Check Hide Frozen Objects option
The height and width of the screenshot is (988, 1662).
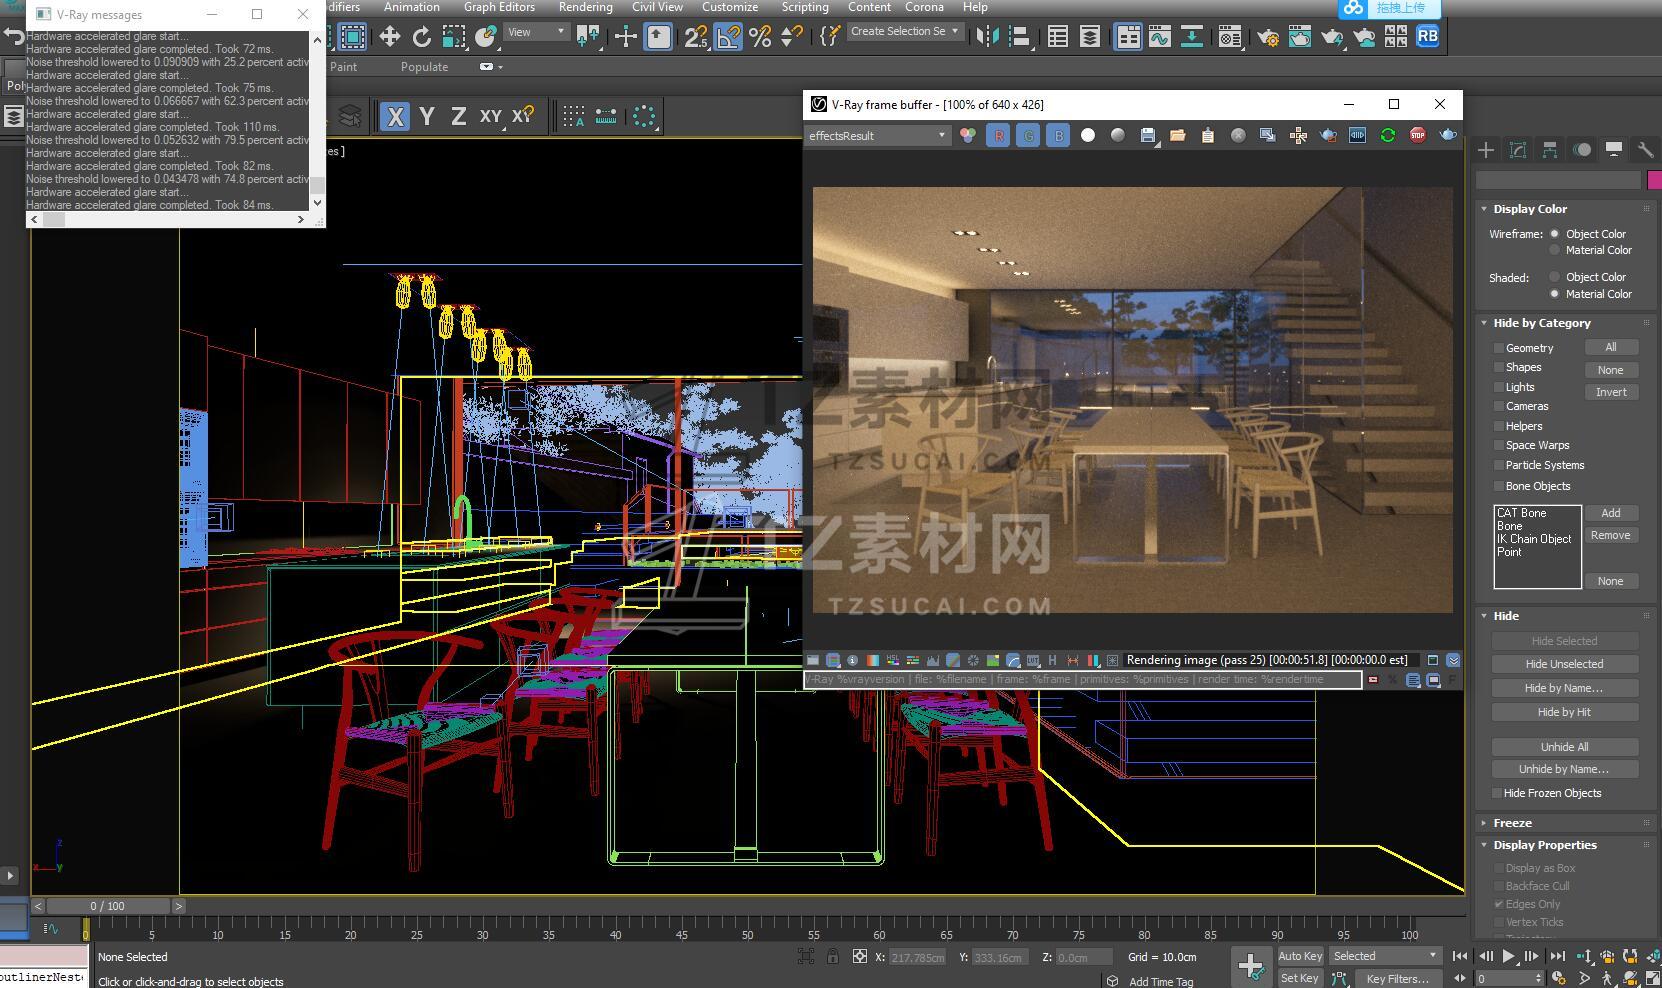click(1497, 793)
